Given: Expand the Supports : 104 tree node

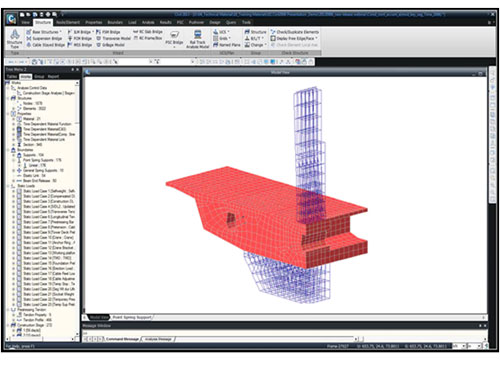Looking at the screenshot, I should coord(14,155).
